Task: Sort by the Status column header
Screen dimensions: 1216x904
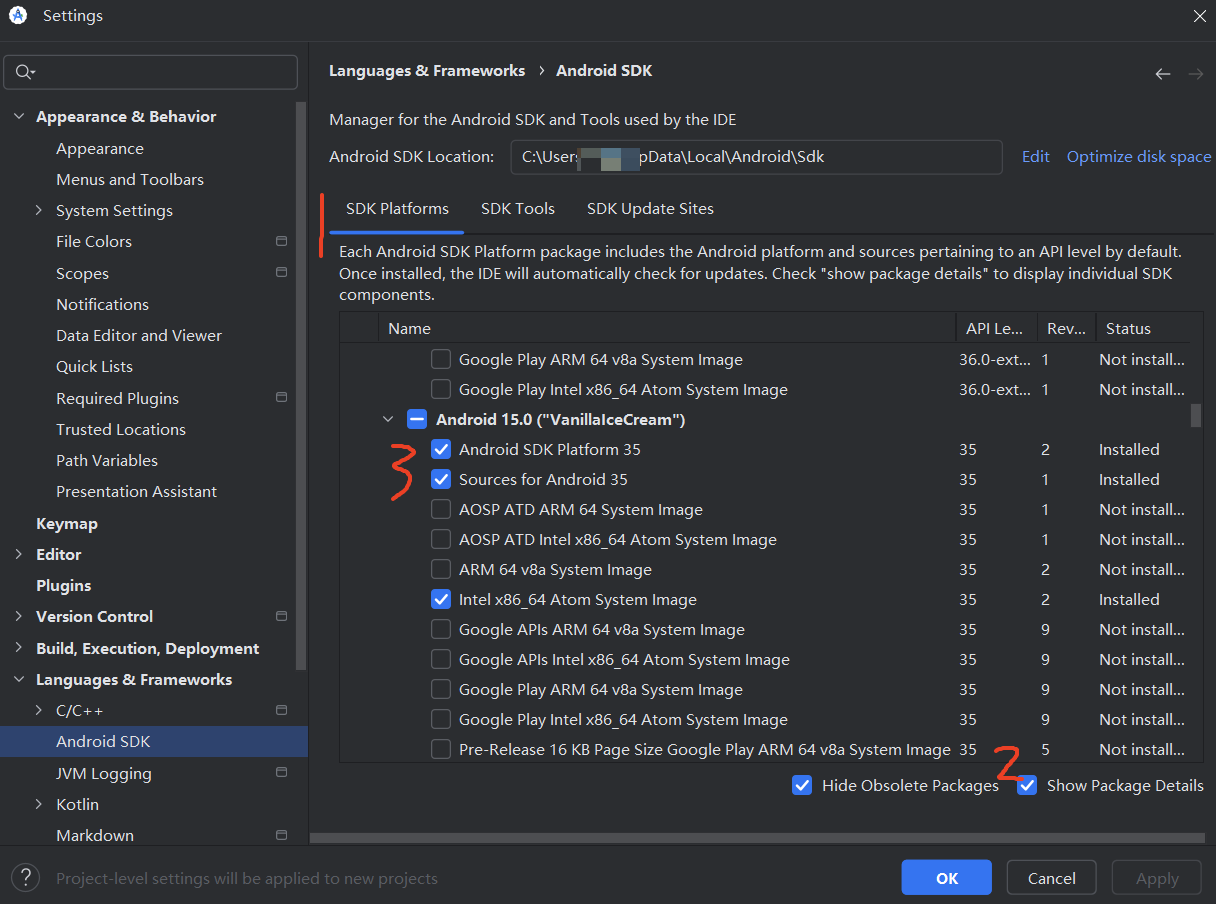Action: click(1142, 328)
